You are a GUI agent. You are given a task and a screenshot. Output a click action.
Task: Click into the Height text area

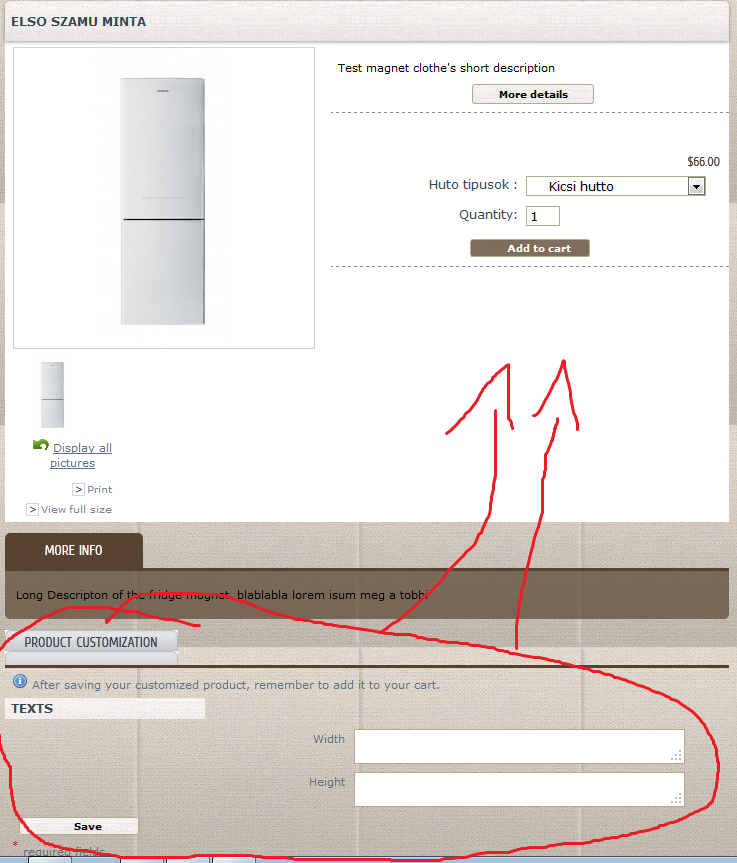click(519, 789)
